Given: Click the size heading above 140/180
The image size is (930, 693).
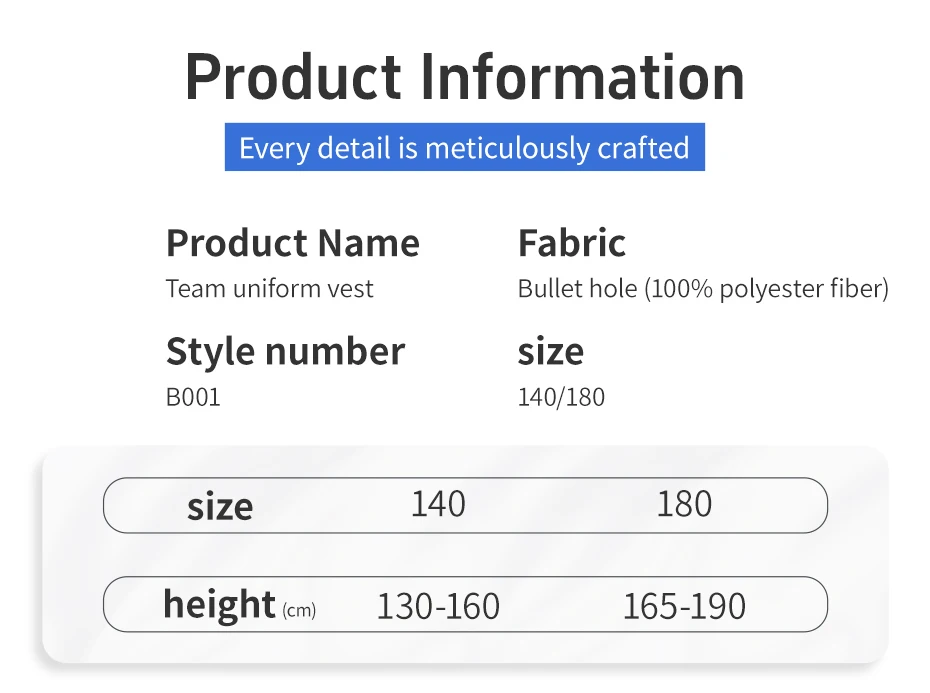Looking at the screenshot, I should coord(550,352).
